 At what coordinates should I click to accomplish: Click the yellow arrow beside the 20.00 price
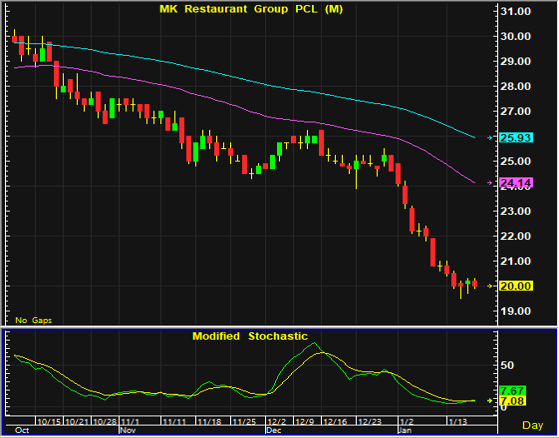(x=490, y=286)
